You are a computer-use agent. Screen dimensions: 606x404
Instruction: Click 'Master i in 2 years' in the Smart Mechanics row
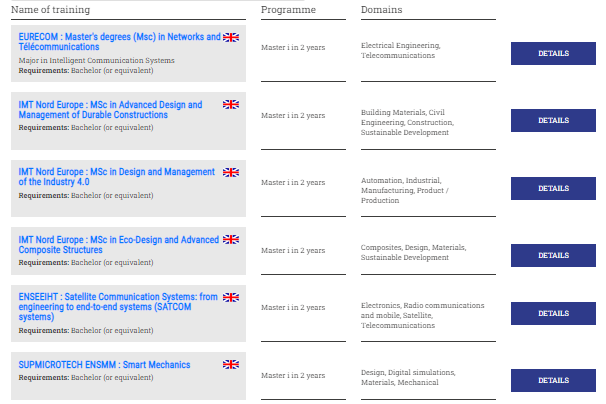tap(293, 375)
